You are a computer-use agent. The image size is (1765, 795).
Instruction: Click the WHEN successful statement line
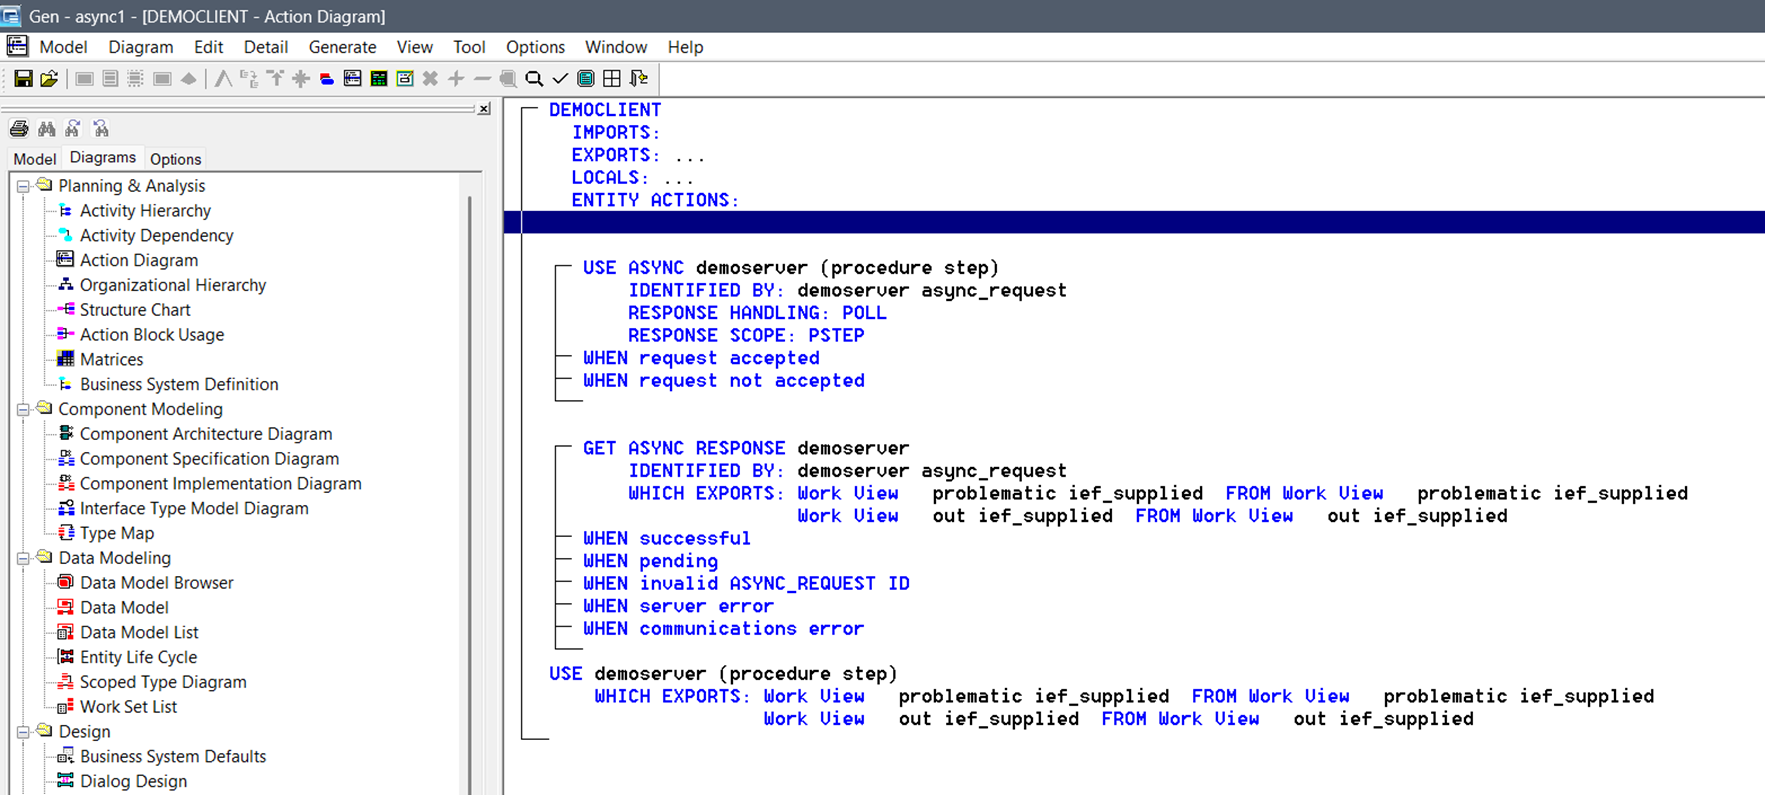point(667,539)
